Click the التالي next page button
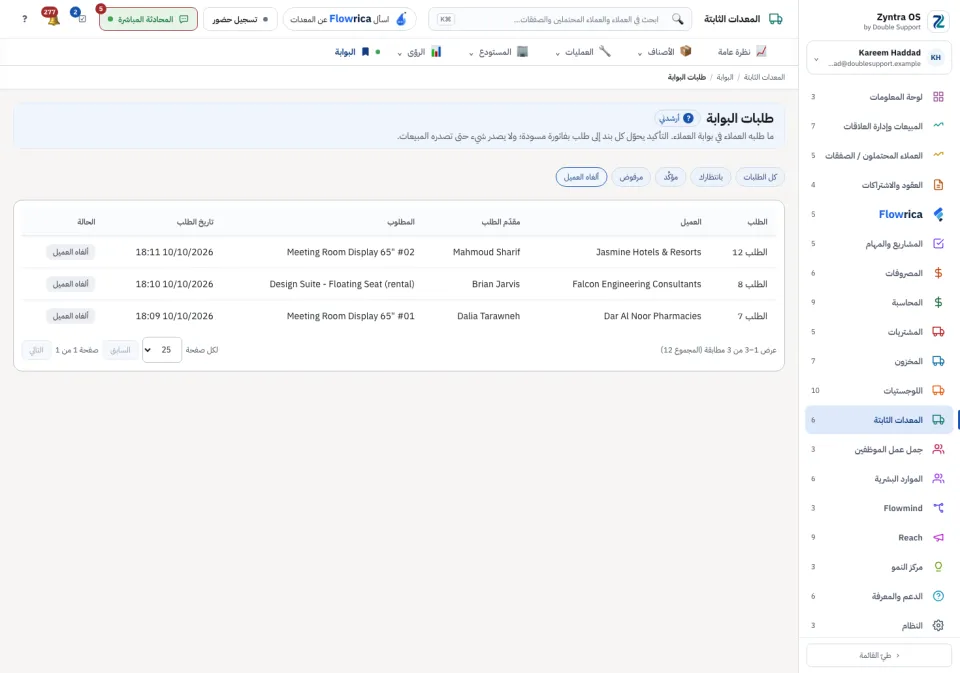 click(37, 350)
